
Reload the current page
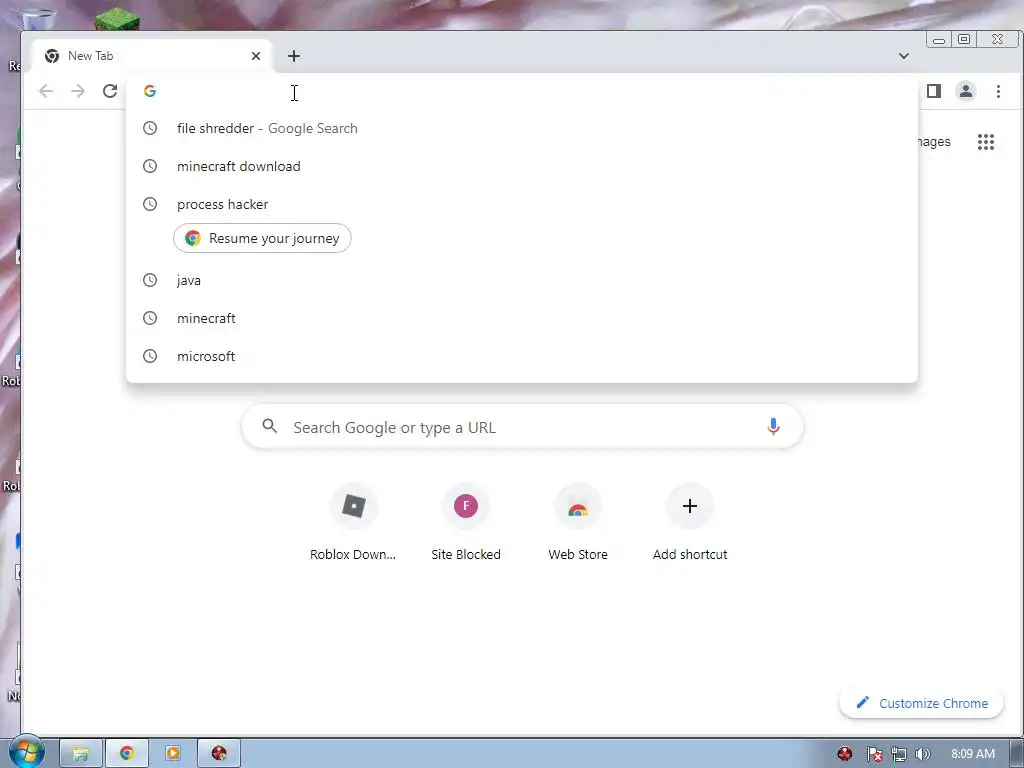pos(110,91)
